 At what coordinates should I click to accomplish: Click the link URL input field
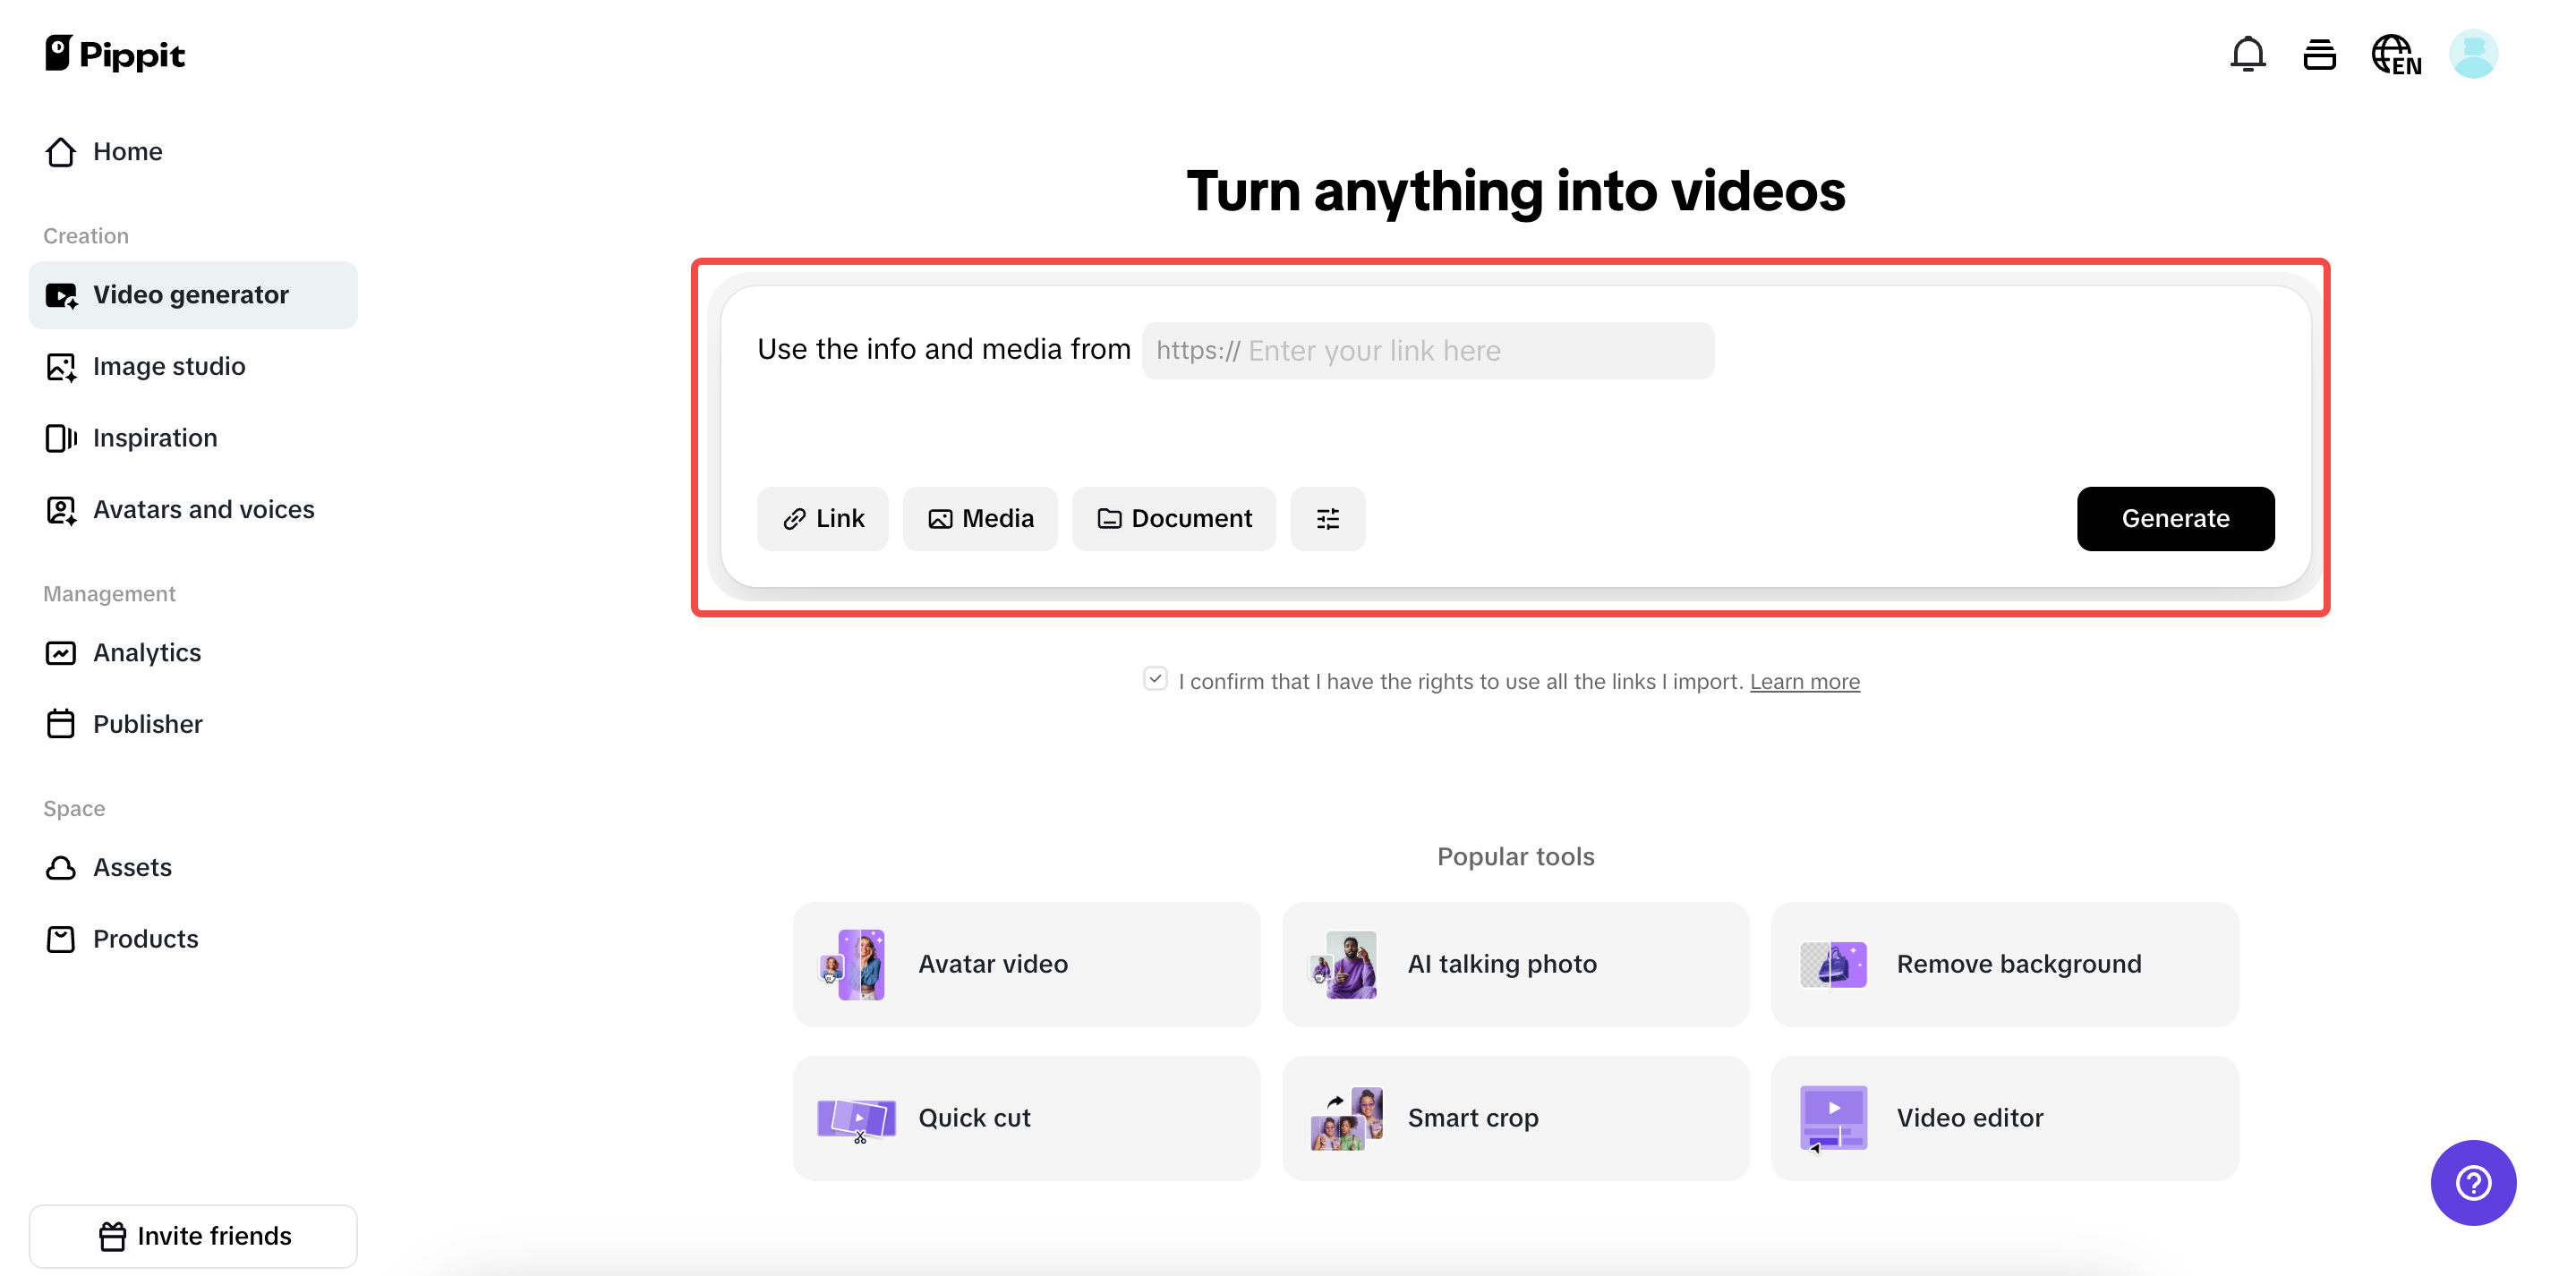click(1427, 350)
